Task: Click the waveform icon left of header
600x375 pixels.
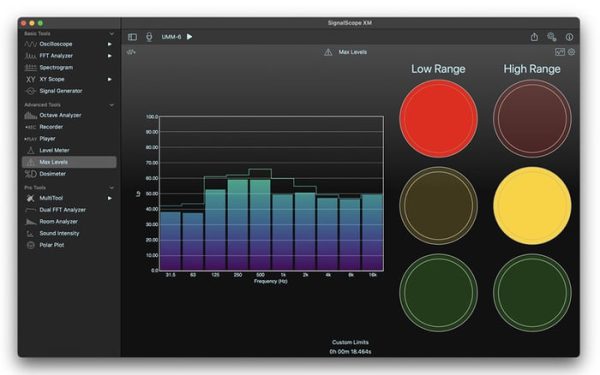Action: pos(131,52)
